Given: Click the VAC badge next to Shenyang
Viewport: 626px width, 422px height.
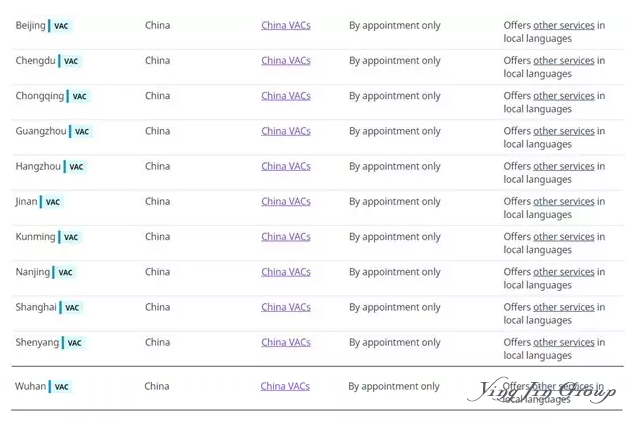Looking at the screenshot, I should click(74, 343).
